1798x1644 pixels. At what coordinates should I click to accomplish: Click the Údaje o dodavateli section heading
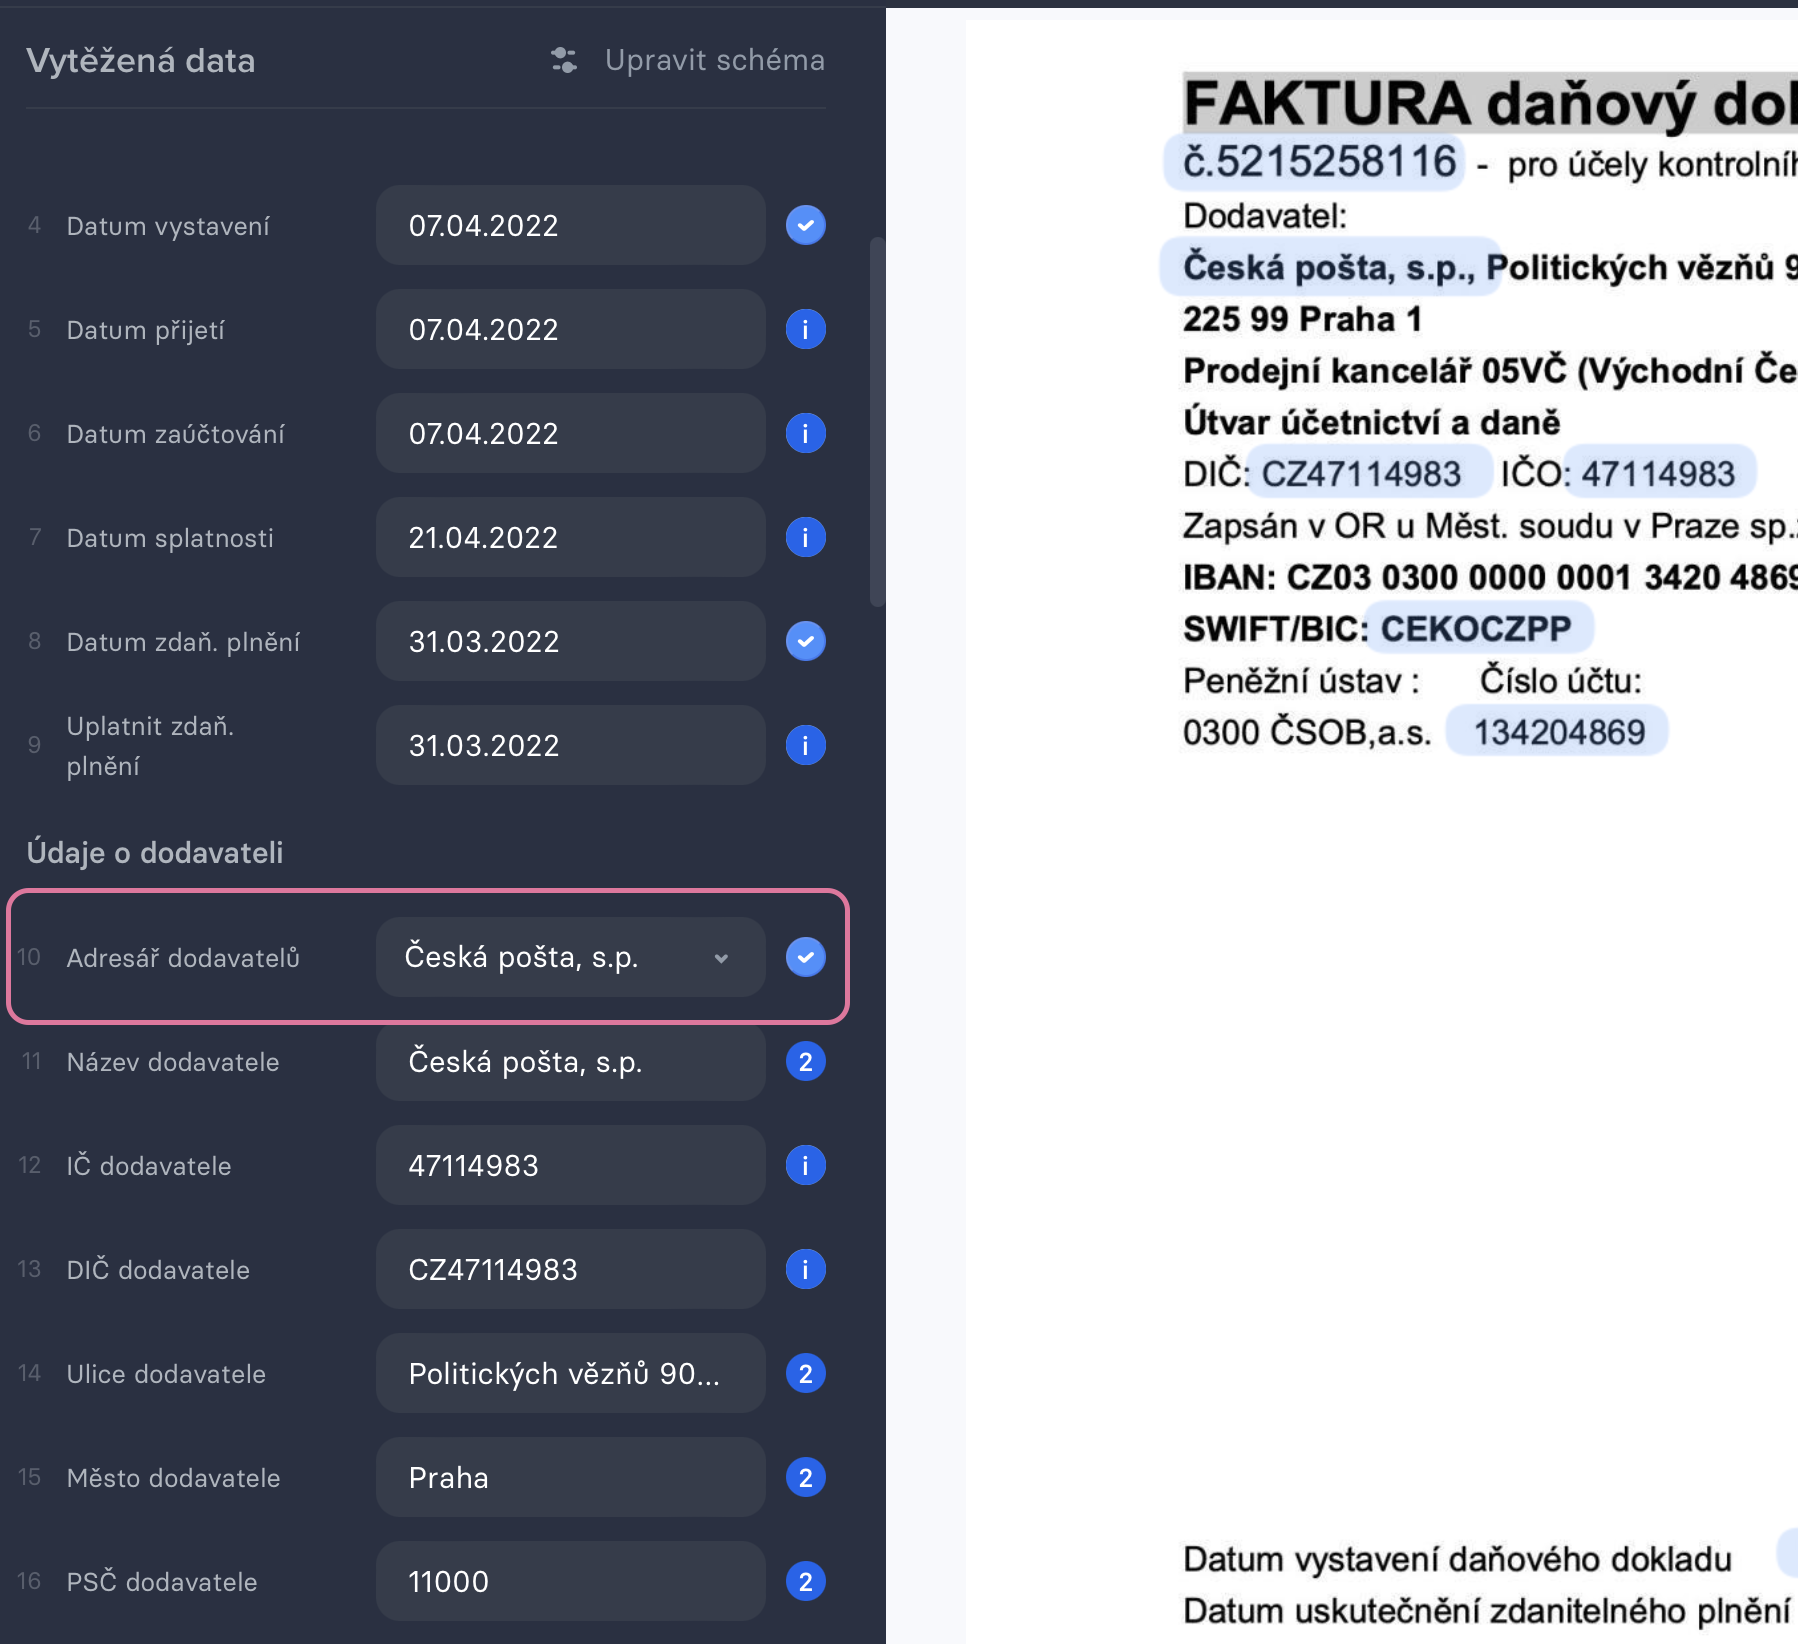tap(155, 853)
